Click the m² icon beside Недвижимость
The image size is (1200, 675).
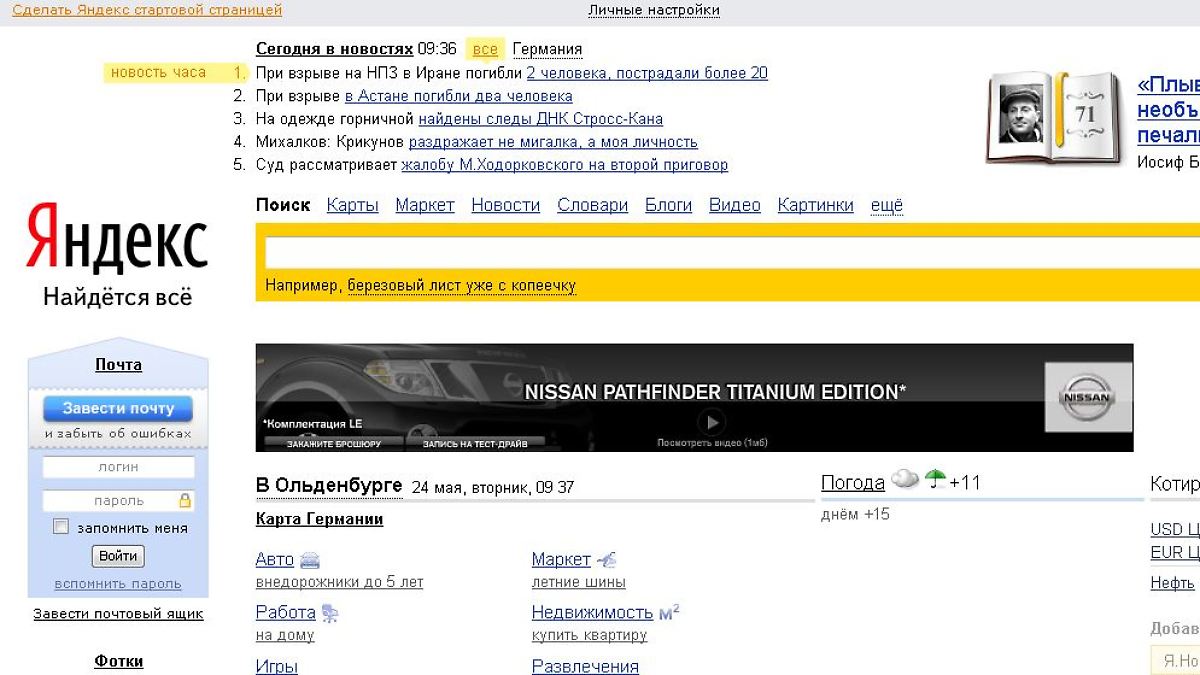point(669,612)
